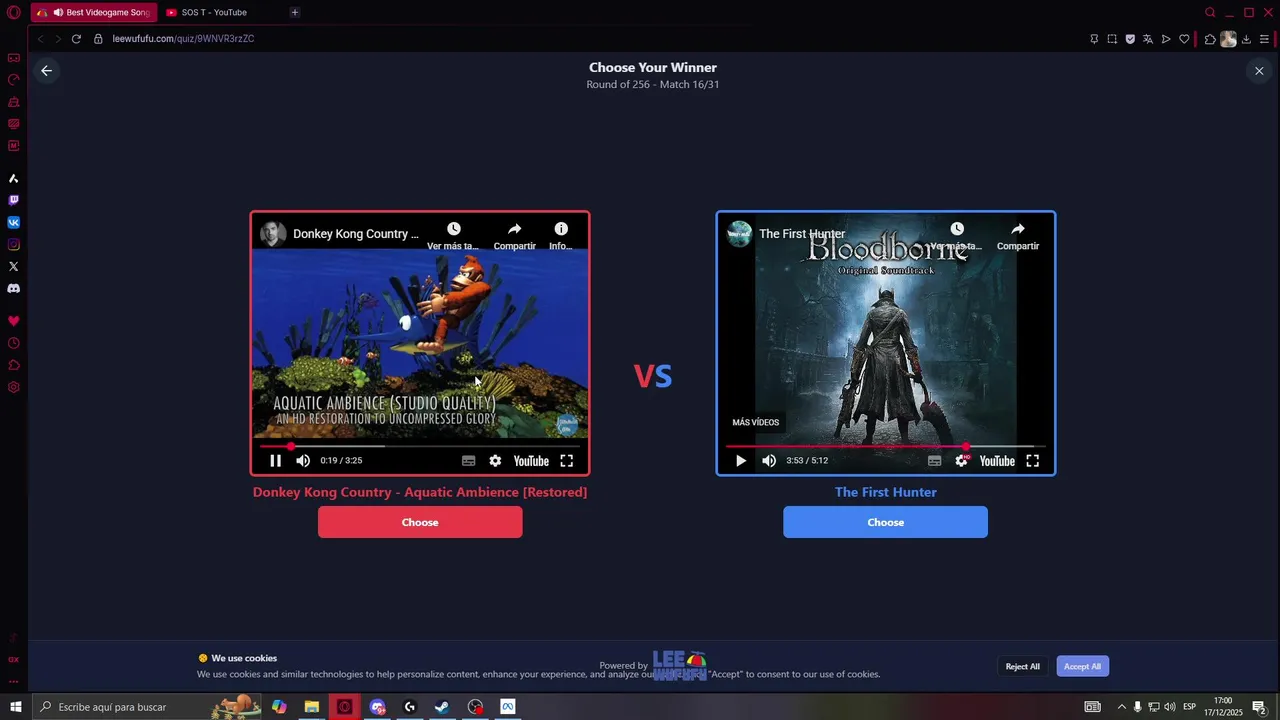Image resolution: width=1280 pixels, height=720 pixels.
Task: Pause the Donkey Kong Country video
Action: tap(276, 461)
